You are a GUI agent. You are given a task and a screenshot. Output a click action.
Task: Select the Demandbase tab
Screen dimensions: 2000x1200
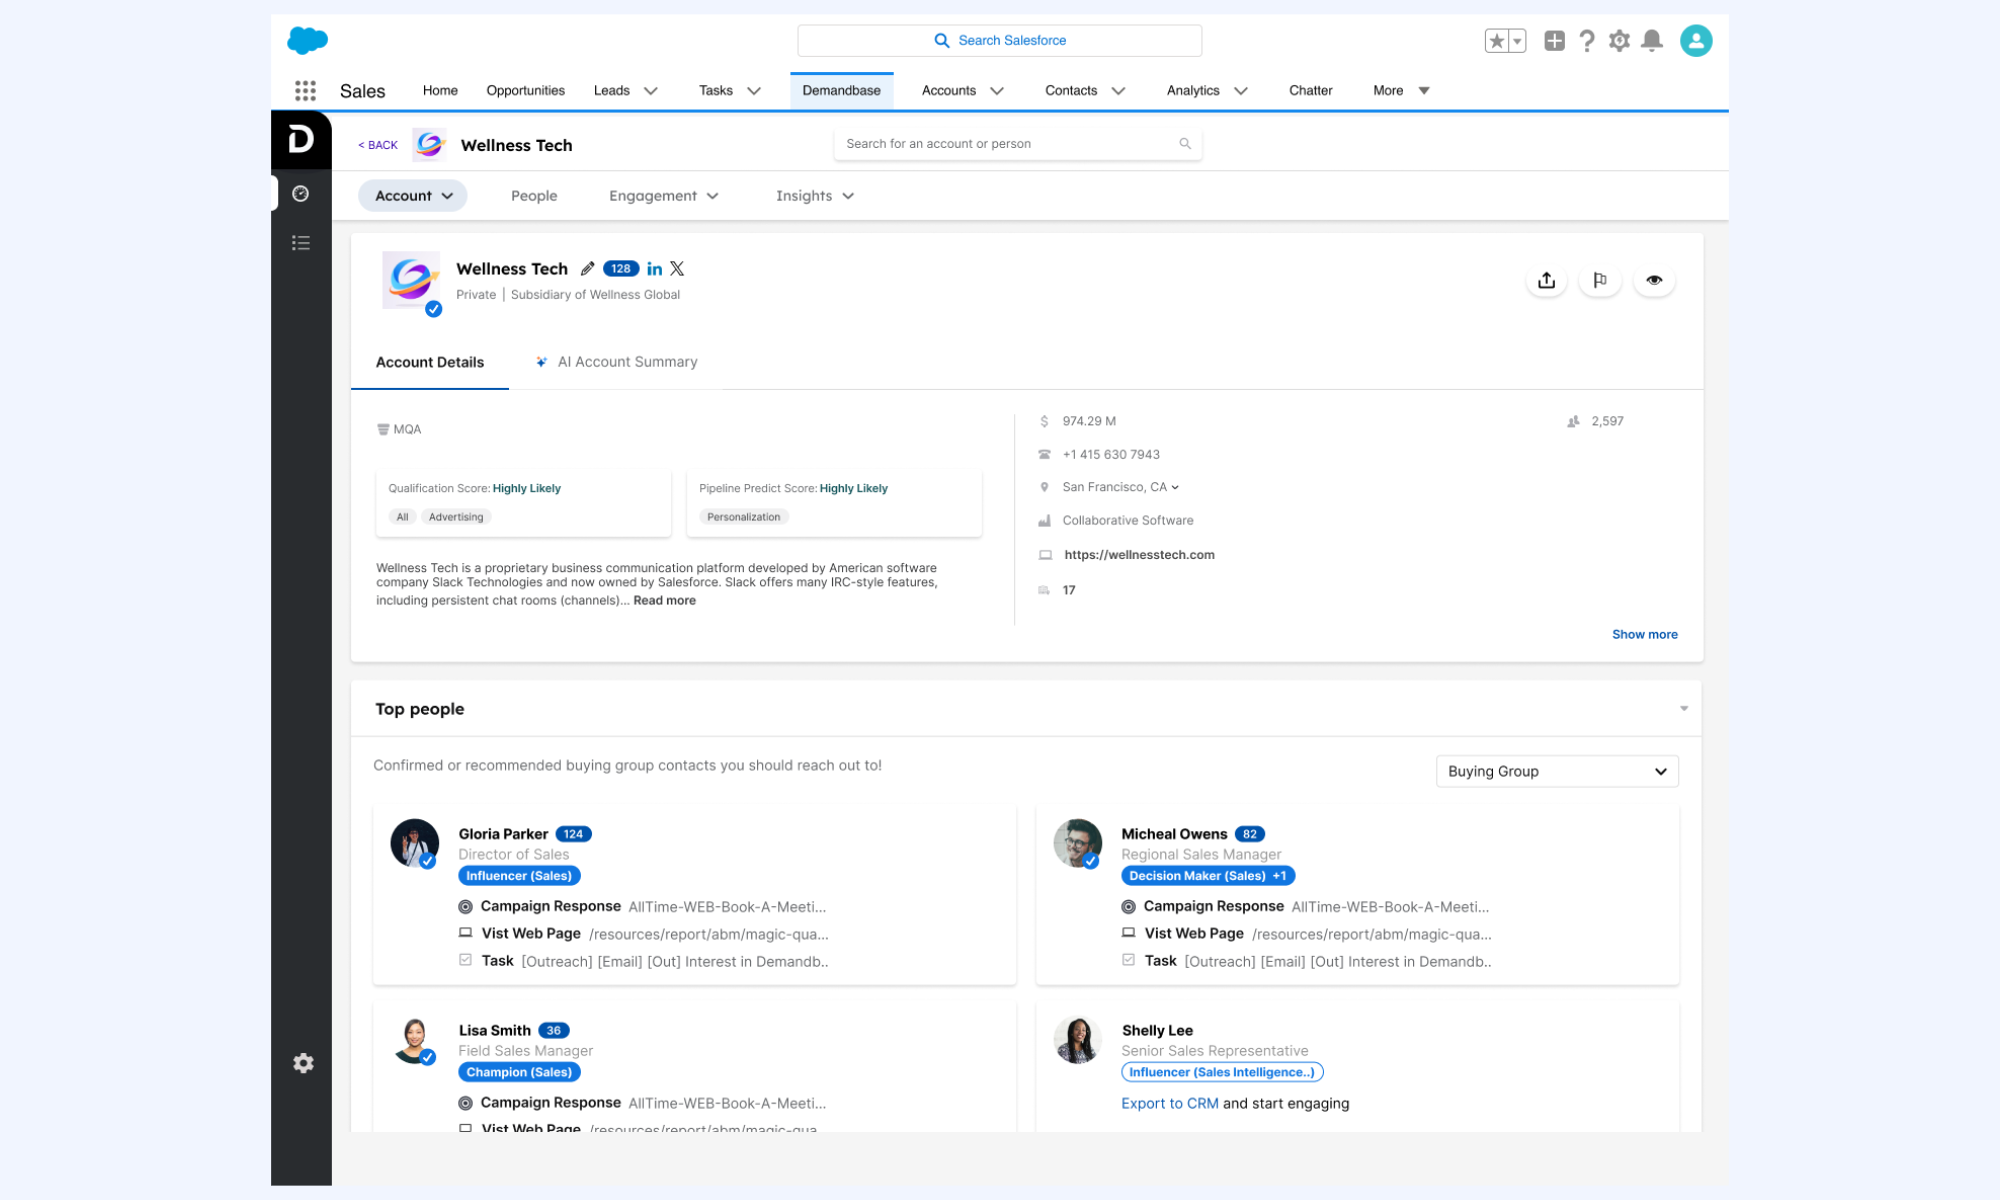841,91
